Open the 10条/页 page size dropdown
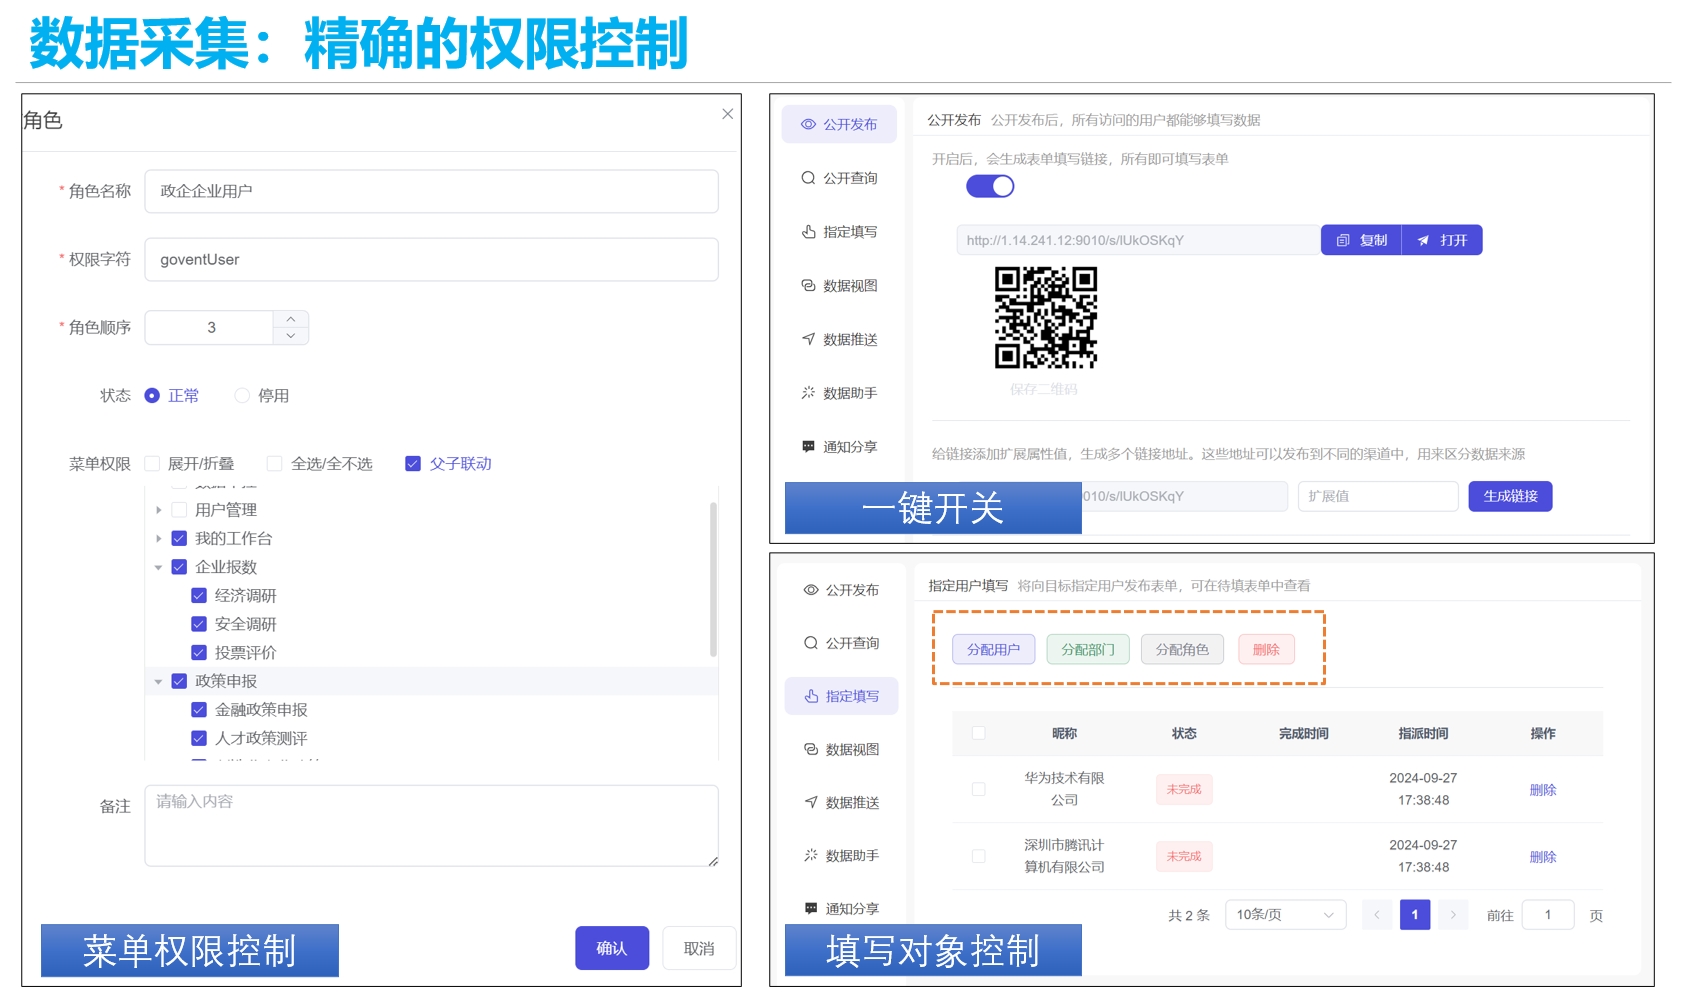1684x994 pixels. 1285,915
